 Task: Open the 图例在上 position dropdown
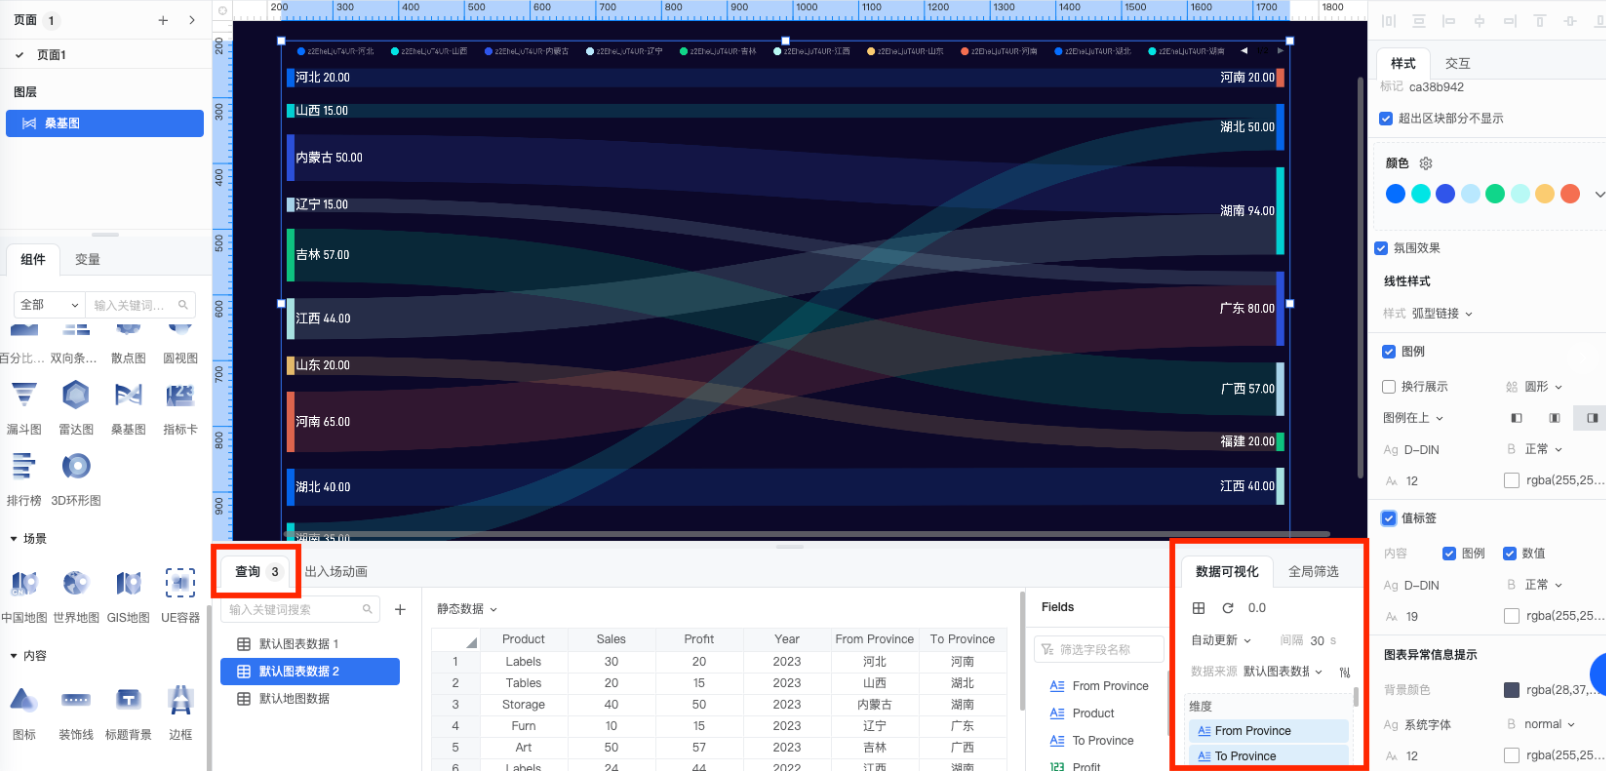coord(1413,418)
